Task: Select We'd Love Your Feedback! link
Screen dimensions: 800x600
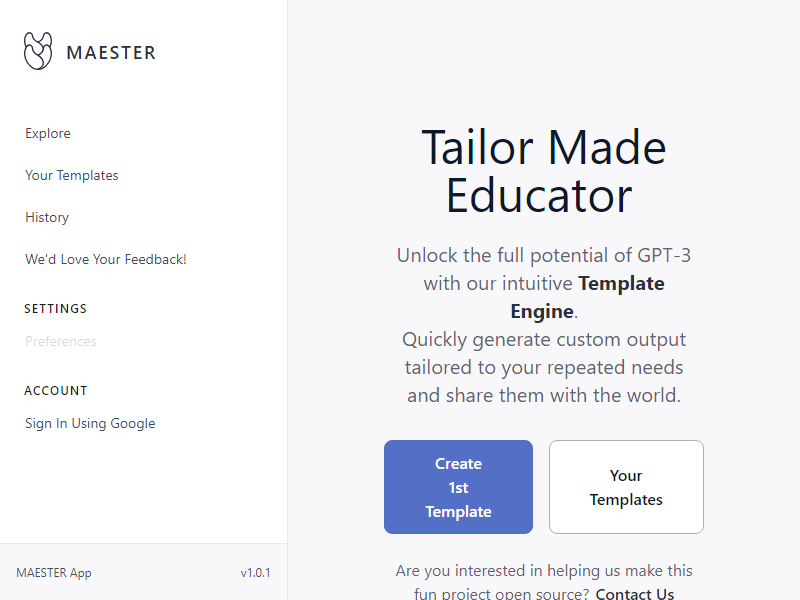Action: coord(106,260)
